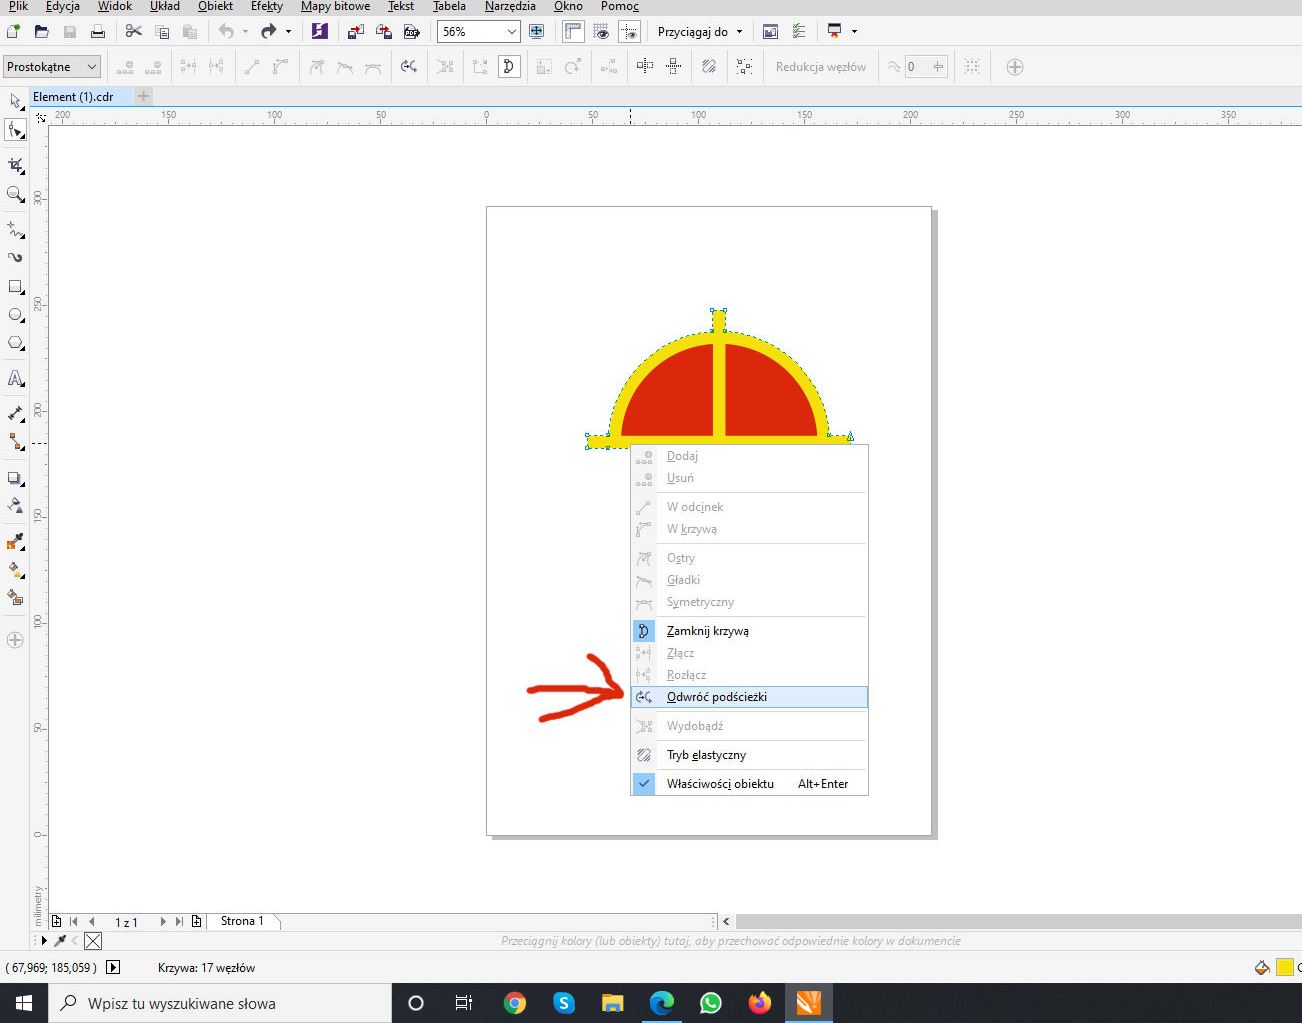1302x1023 pixels.
Task: Open the Efekty menu
Action: [x=266, y=6]
